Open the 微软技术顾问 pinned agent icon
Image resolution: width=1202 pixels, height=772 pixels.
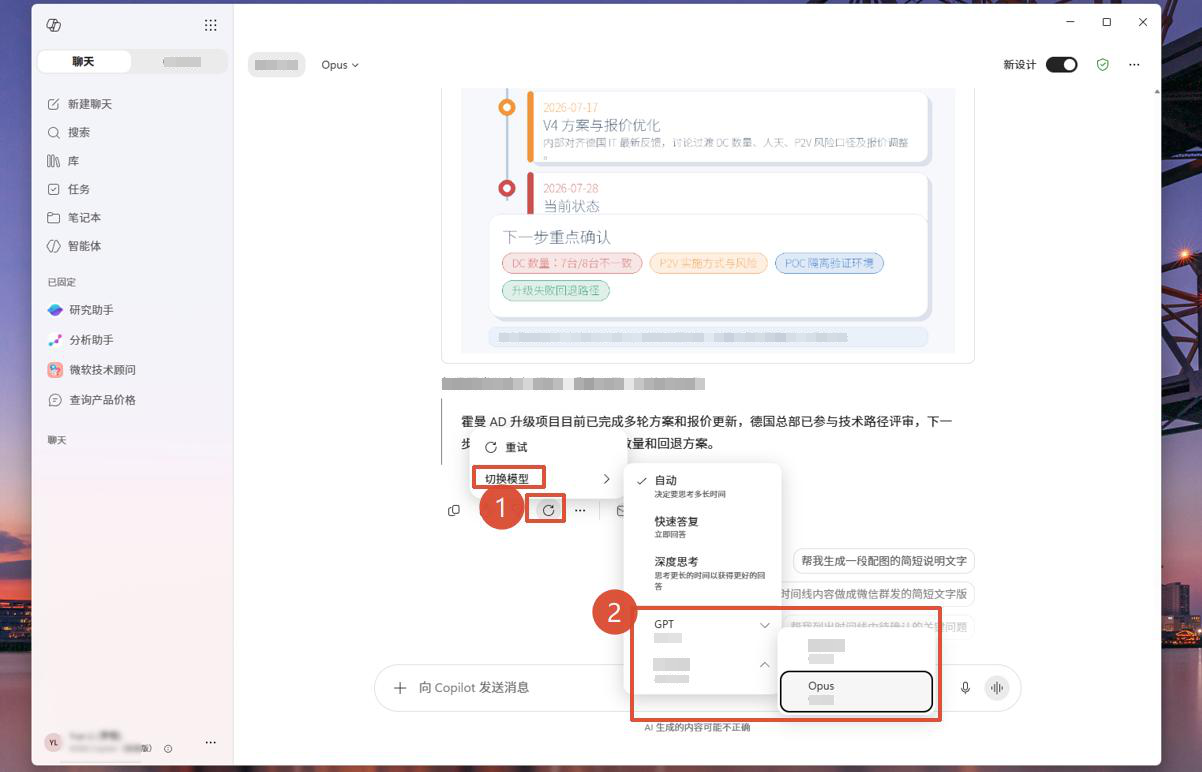pyautogui.click(x=55, y=370)
